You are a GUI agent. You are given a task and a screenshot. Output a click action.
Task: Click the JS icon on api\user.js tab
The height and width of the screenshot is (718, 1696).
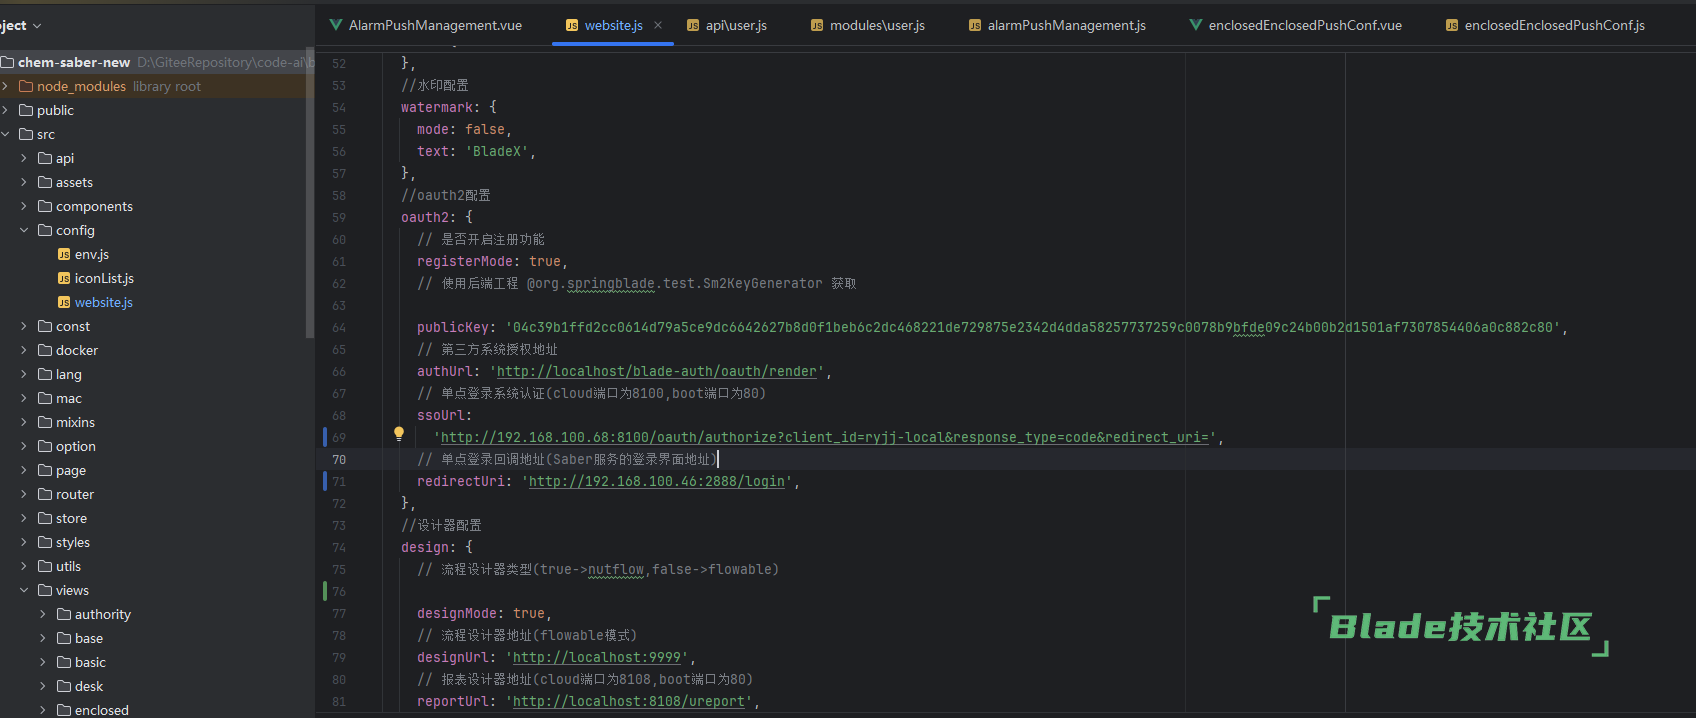pos(693,25)
